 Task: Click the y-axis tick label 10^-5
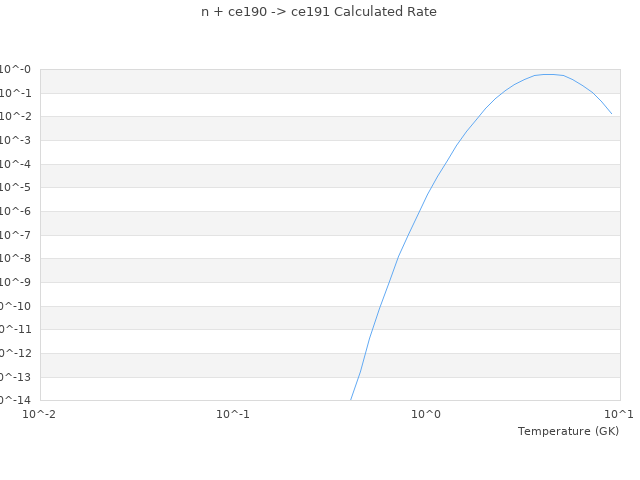click(x=16, y=188)
